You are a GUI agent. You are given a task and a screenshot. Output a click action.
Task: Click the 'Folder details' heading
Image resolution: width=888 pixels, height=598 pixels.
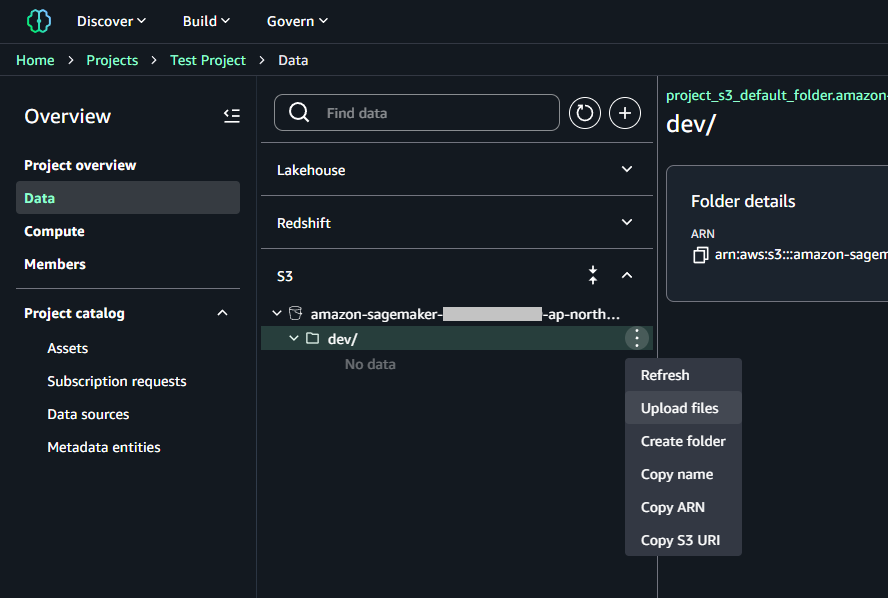tap(743, 201)
